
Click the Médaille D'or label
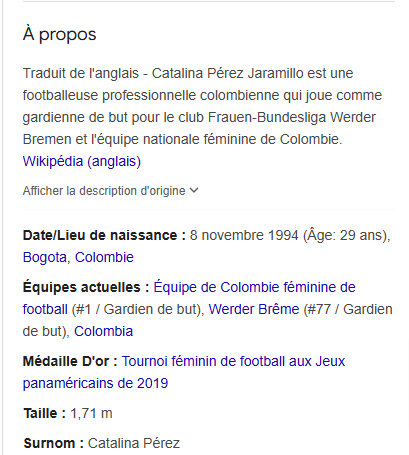(x=70, y=361)
